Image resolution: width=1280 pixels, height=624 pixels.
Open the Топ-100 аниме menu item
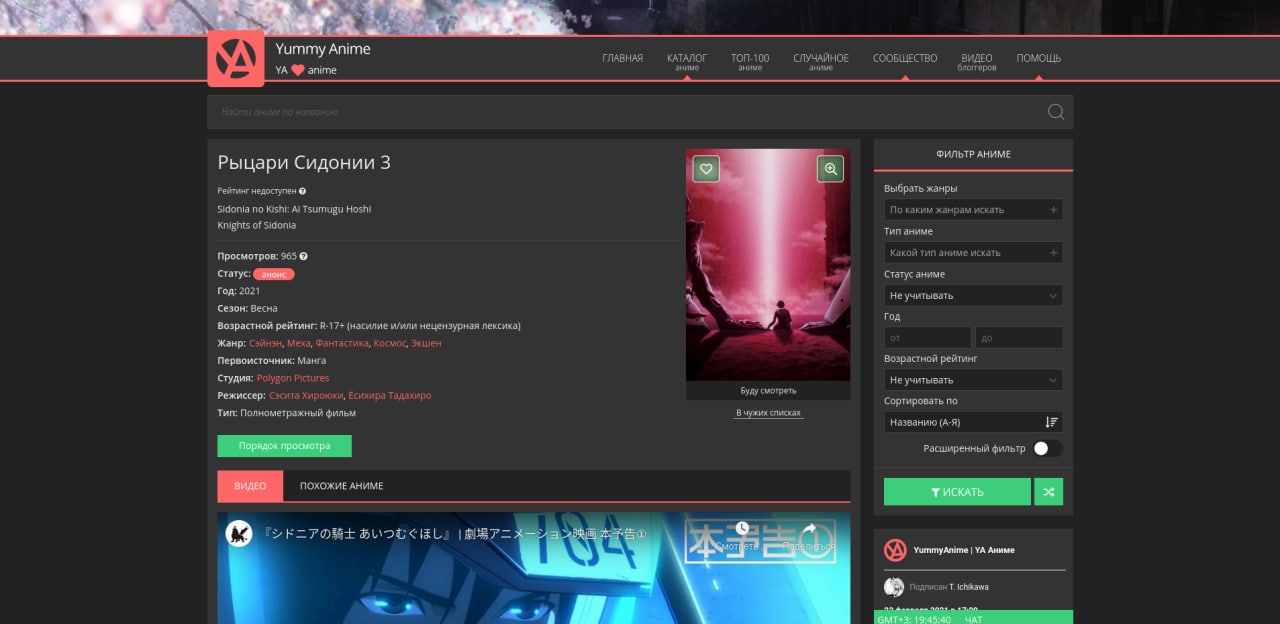pos(750,61)
